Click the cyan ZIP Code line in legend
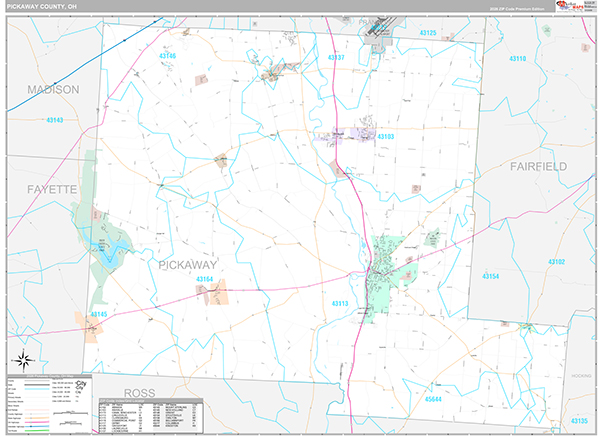Image resolution: width=600 pixels, height=436 pixels. tap(38, 389)
